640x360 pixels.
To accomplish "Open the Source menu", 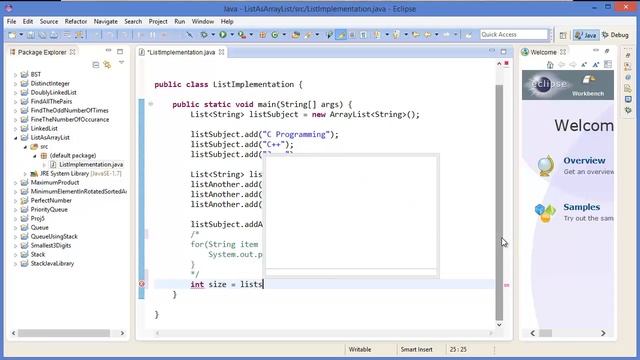I will pos(49,21).
